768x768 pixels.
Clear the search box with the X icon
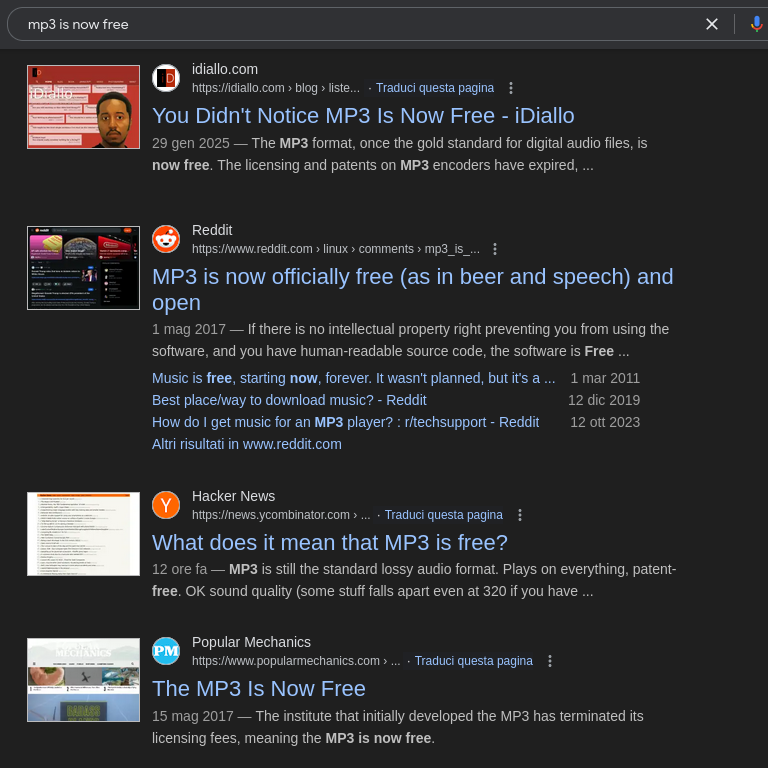[x=712, y=24]
